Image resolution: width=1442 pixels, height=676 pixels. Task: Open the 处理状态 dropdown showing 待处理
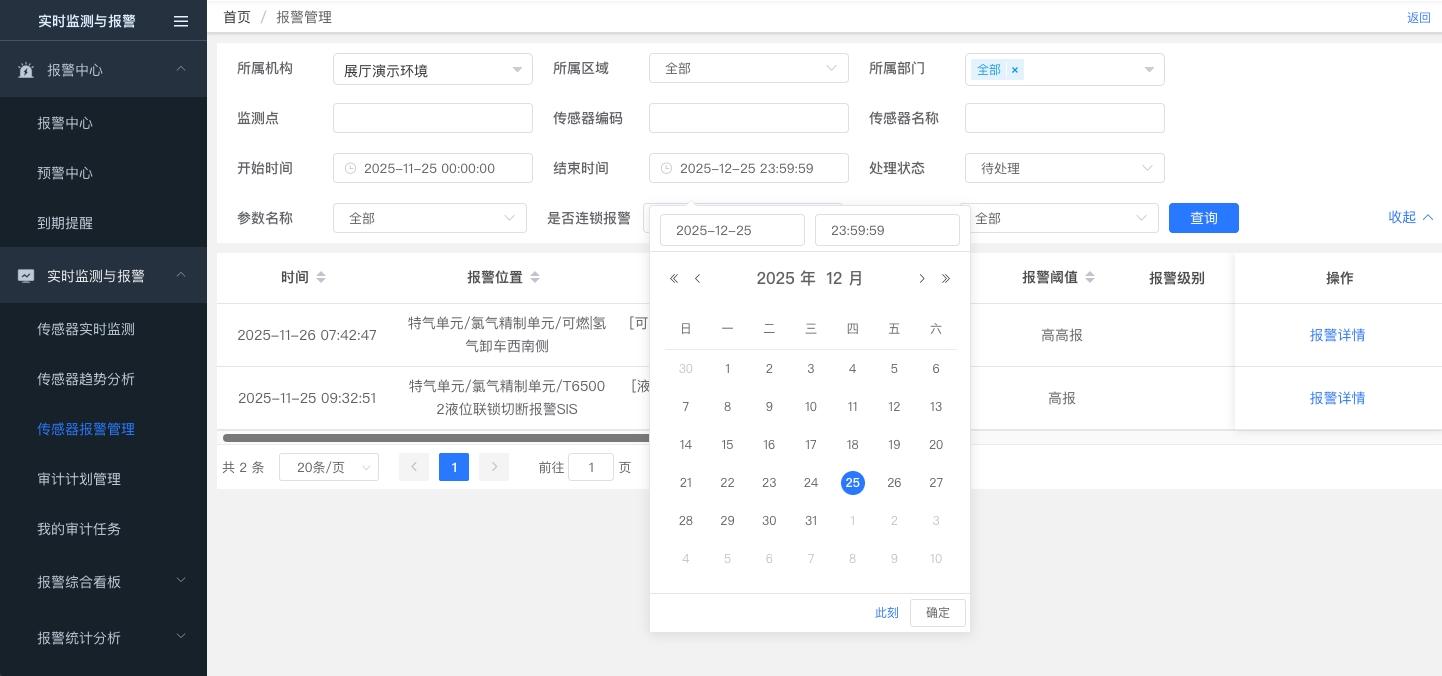coord(1064,168)
